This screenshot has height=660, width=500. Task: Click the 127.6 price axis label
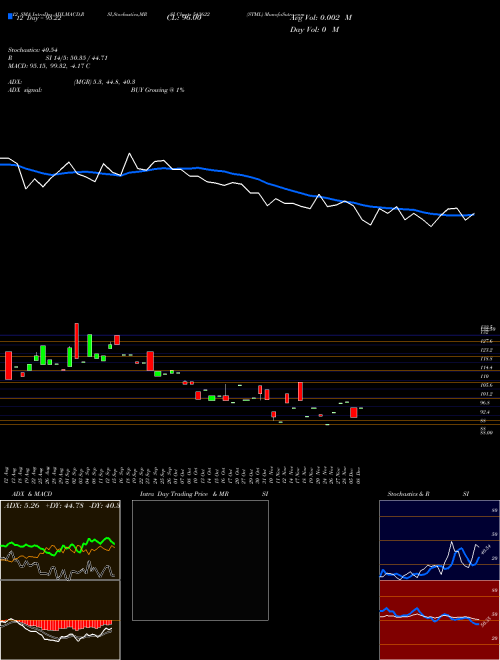pos(486,341)
